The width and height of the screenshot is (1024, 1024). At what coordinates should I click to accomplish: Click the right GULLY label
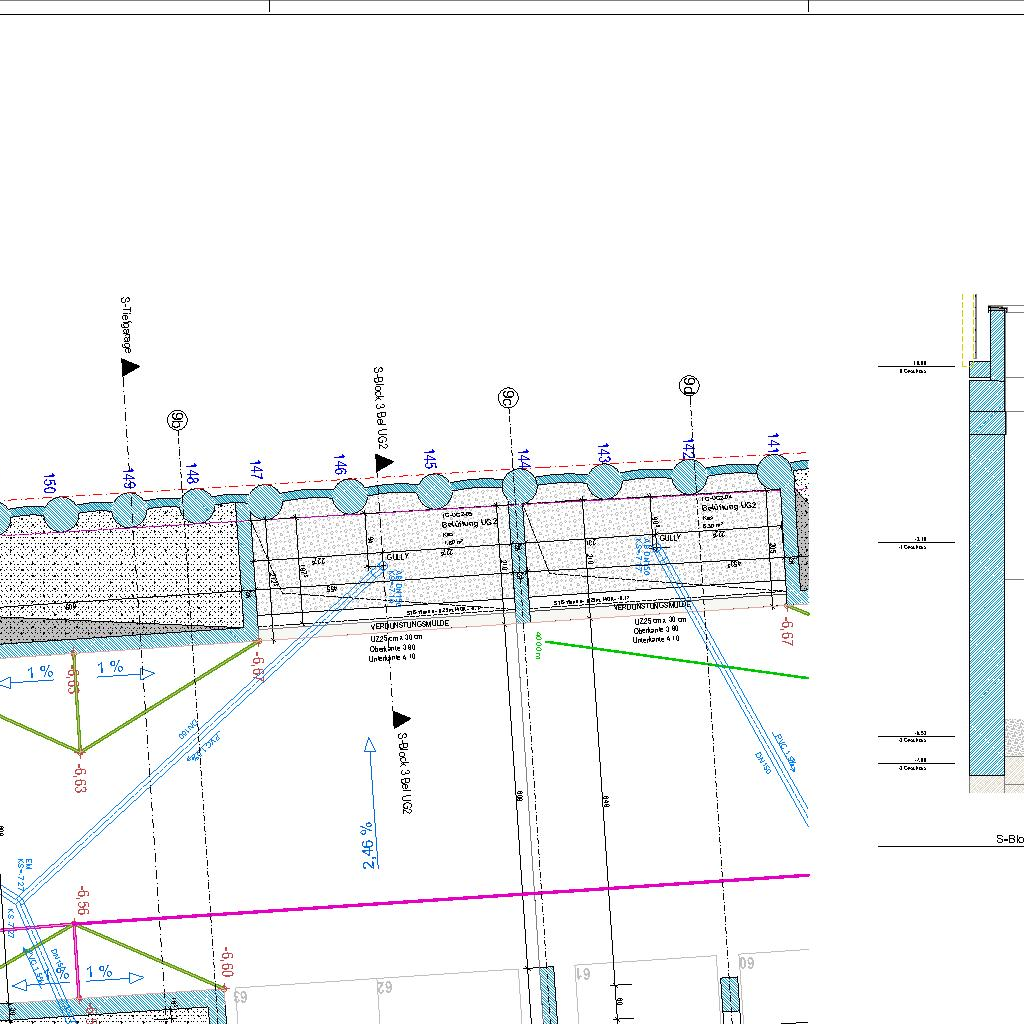tap(670, 538)
